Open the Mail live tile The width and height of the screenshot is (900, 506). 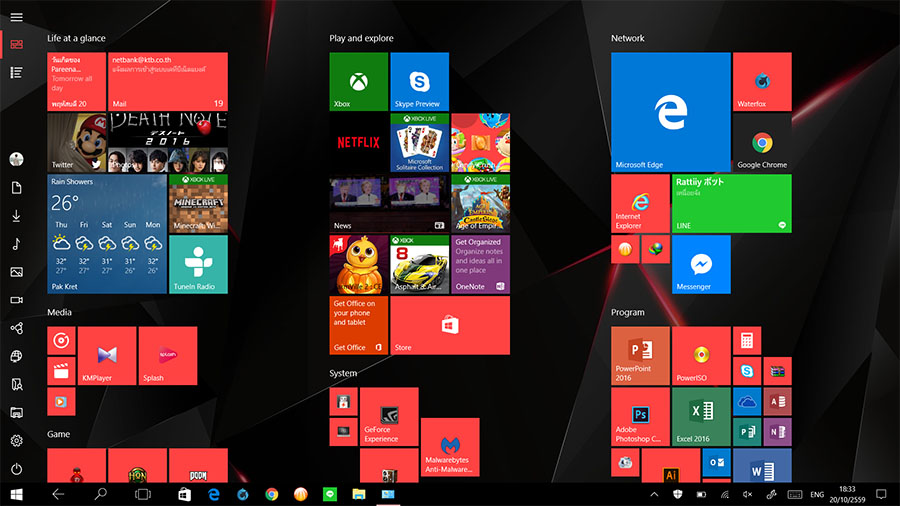(168, 81)
